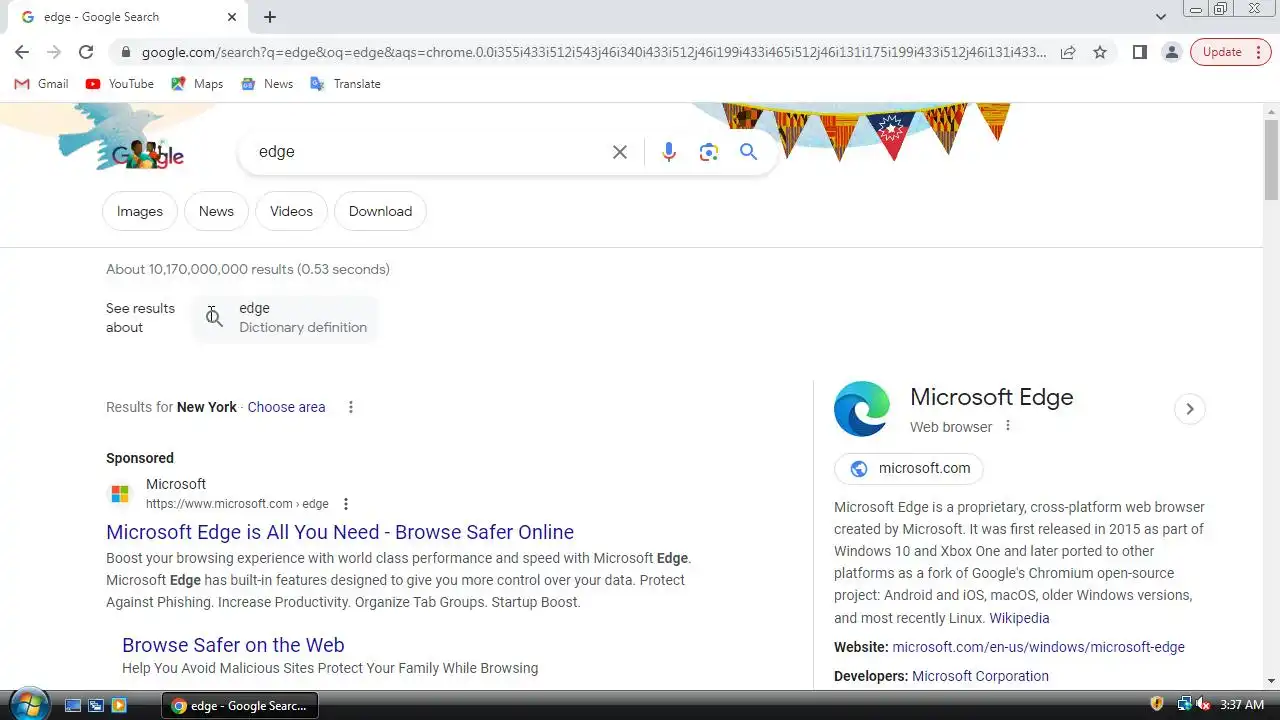Open the three-dot menu beside Web browser

coord(1007,426)
